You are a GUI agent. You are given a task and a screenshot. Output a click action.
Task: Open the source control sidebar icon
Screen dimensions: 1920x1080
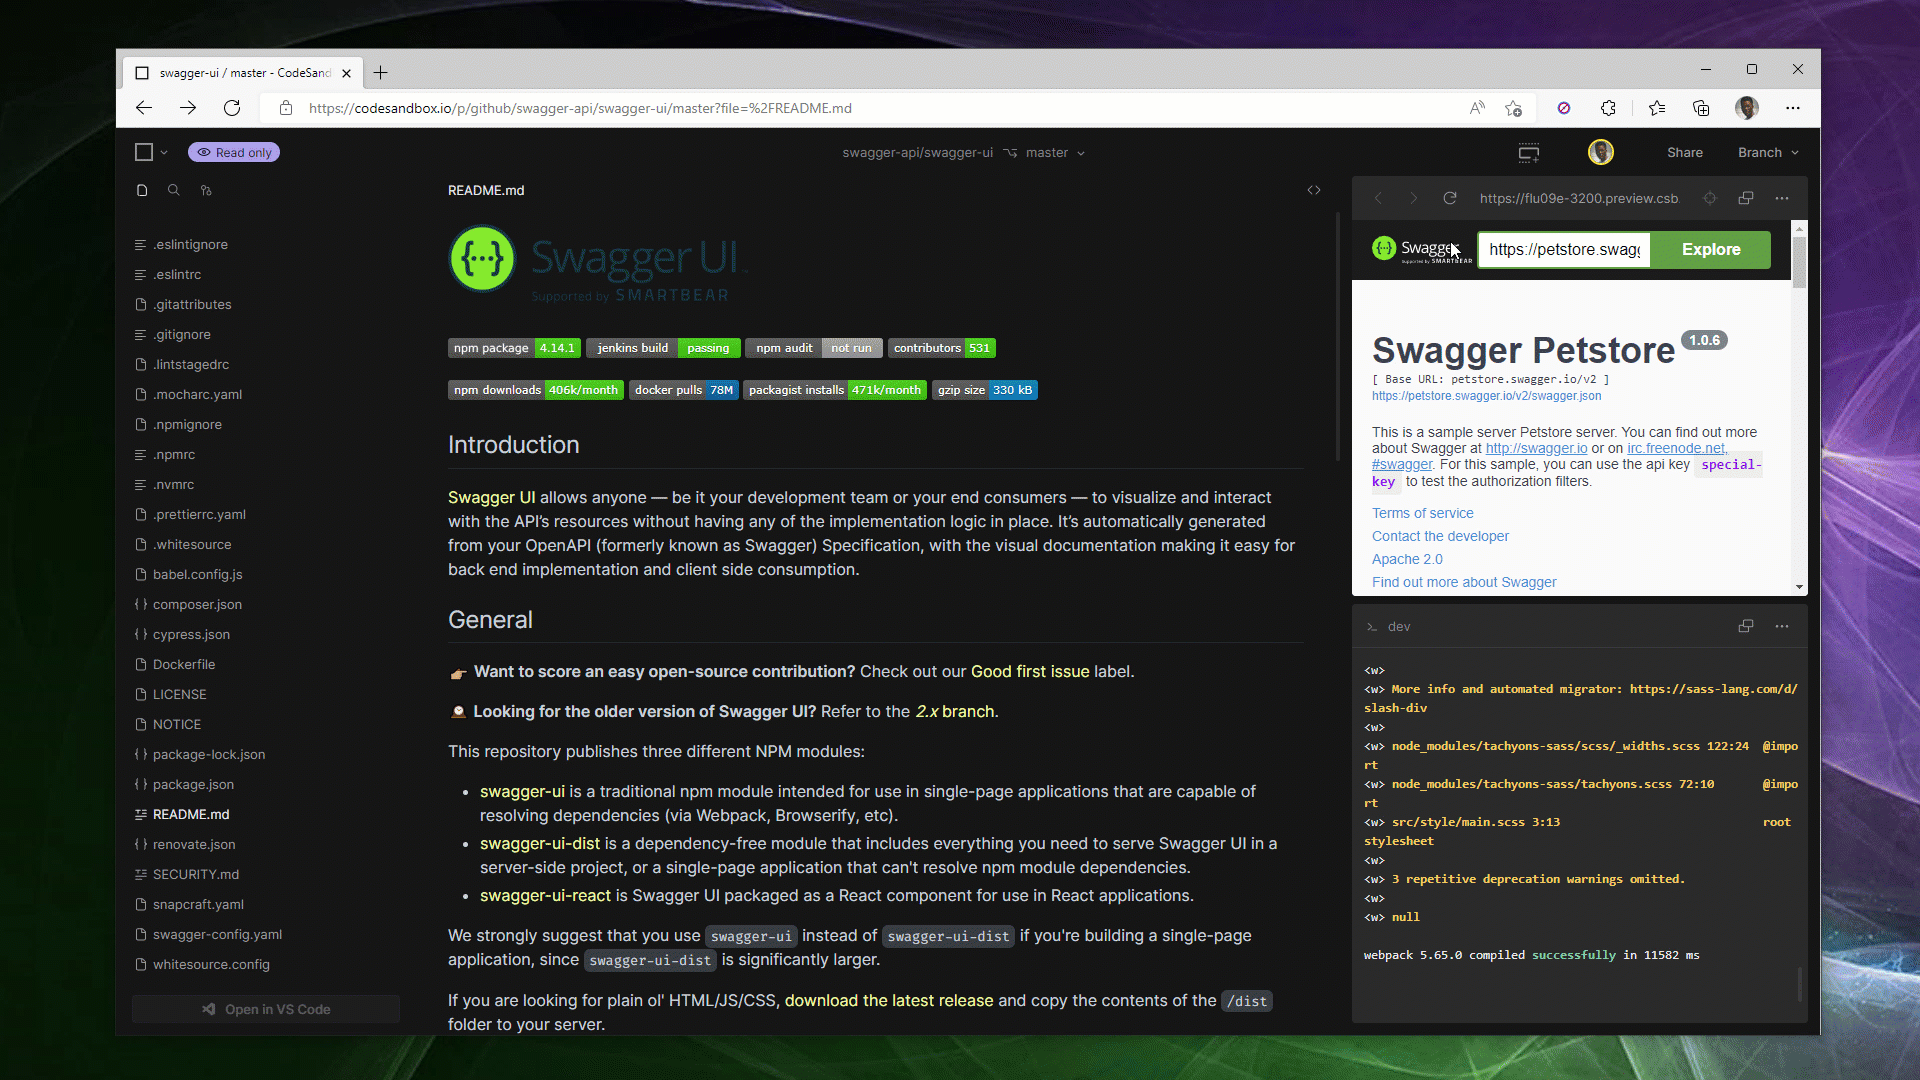206,190
